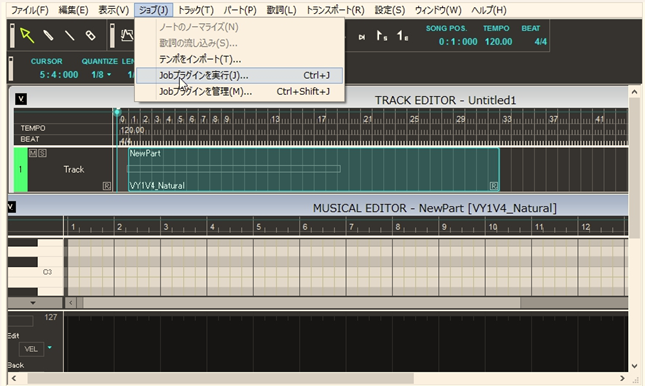645x386 pixels.
Task: Click the V icon in Musical Editor header
Action: click(x=12, y=207)
